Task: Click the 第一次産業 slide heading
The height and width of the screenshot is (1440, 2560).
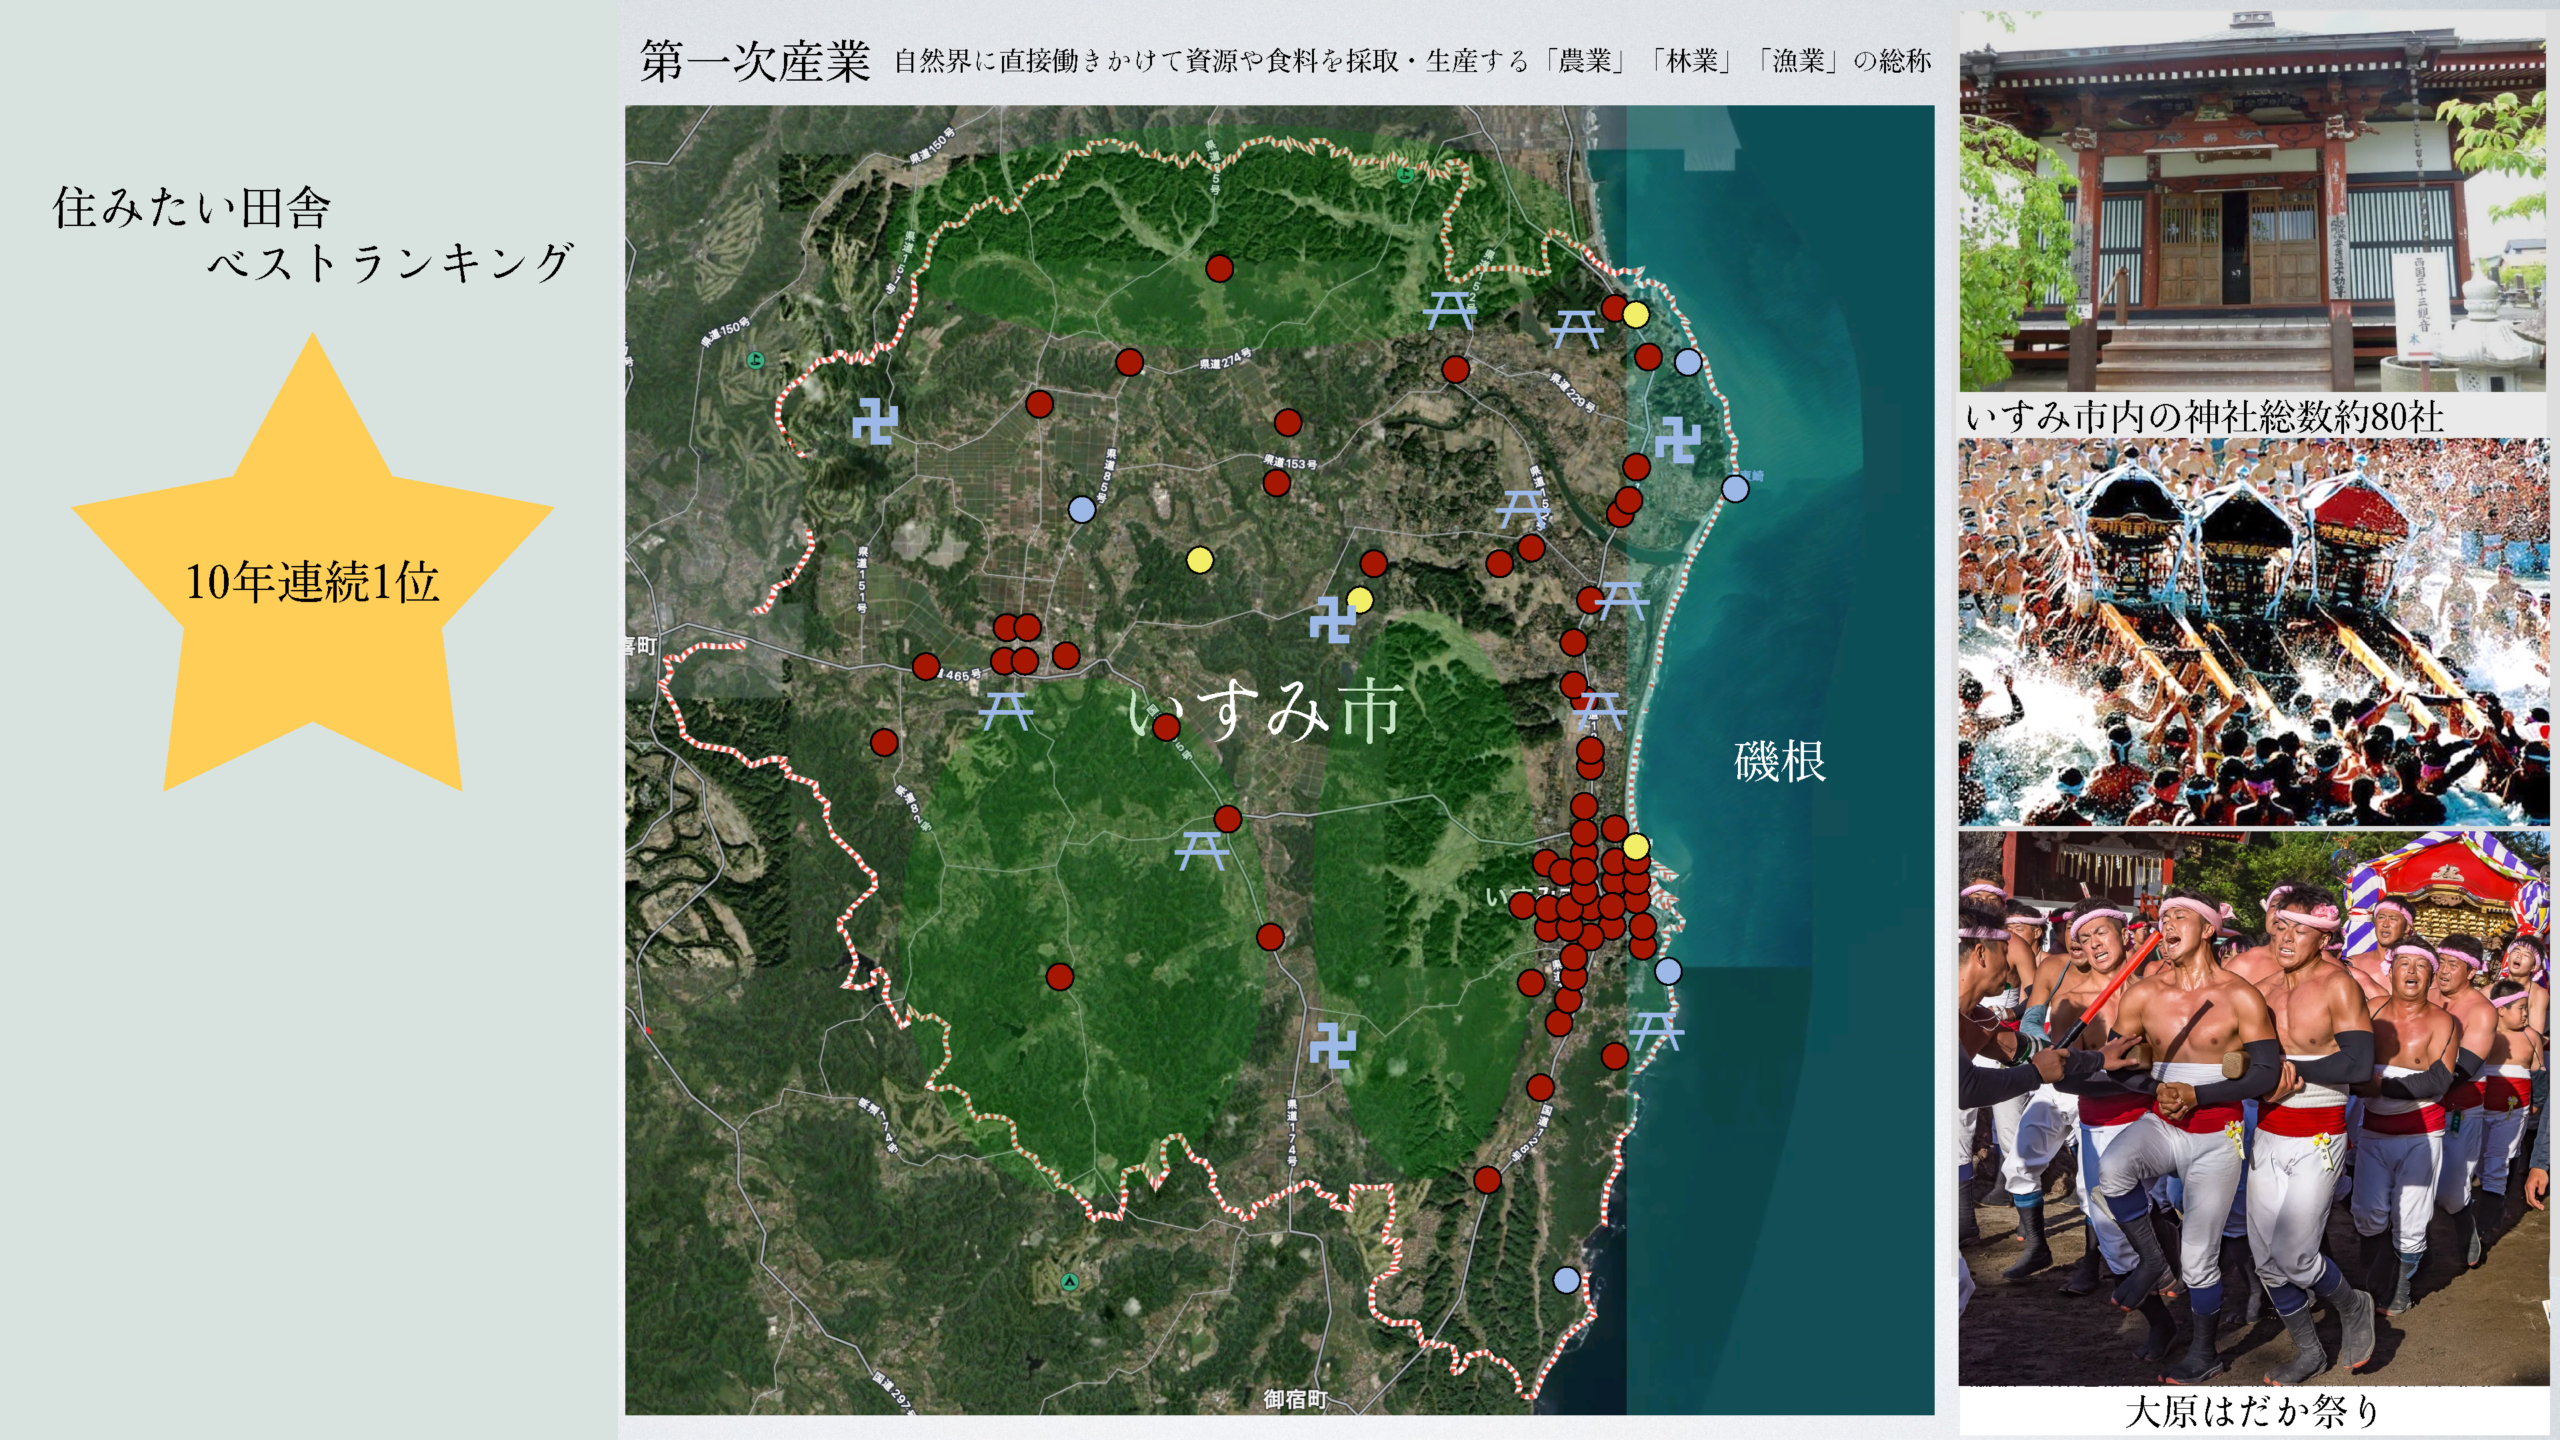Action: pyautogui.click(x=755, y=62)
